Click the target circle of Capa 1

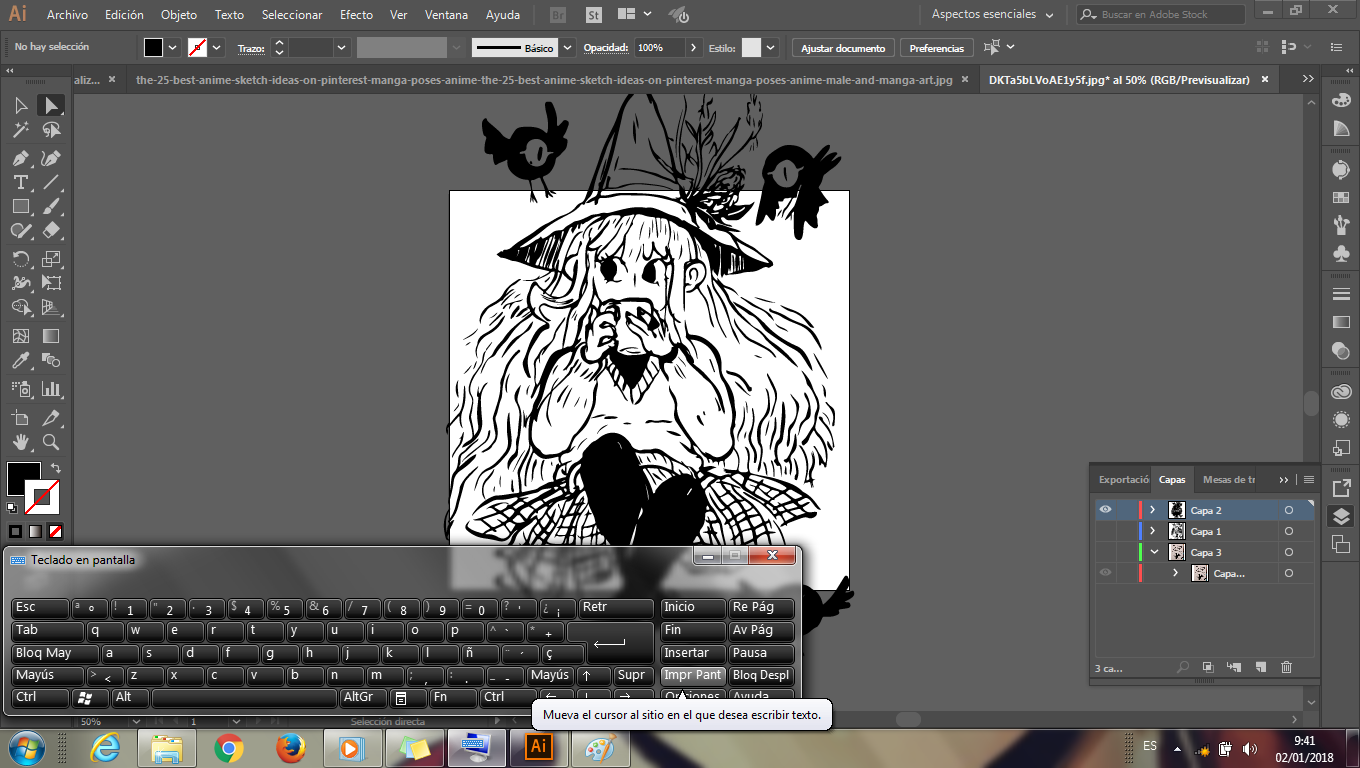[1289, 531]
